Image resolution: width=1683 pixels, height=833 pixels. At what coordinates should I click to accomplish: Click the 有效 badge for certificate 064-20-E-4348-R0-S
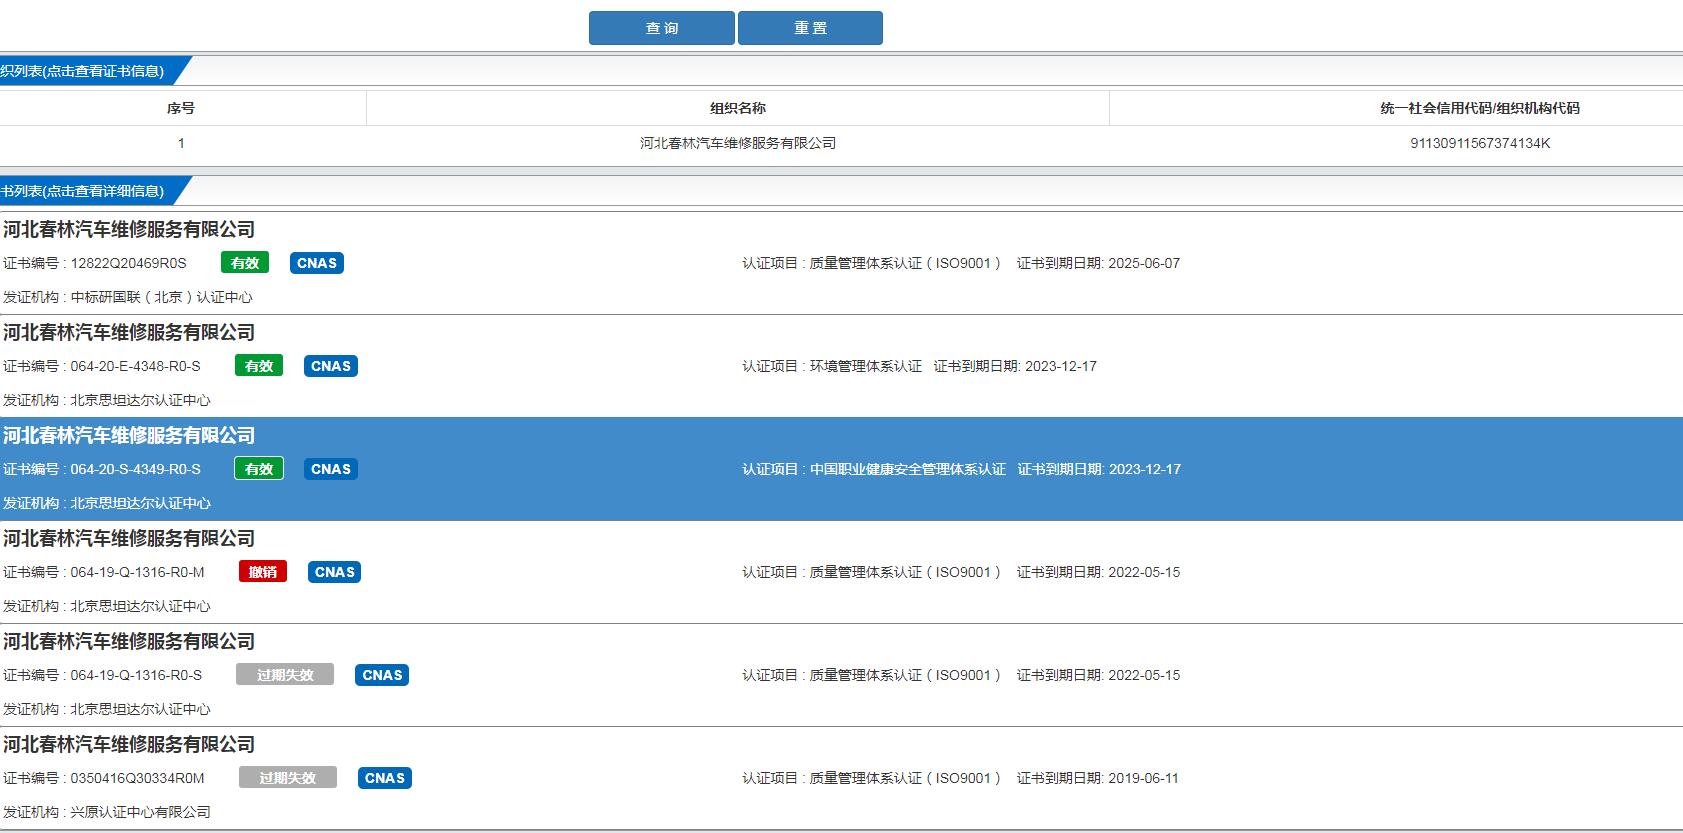point(259,366)
